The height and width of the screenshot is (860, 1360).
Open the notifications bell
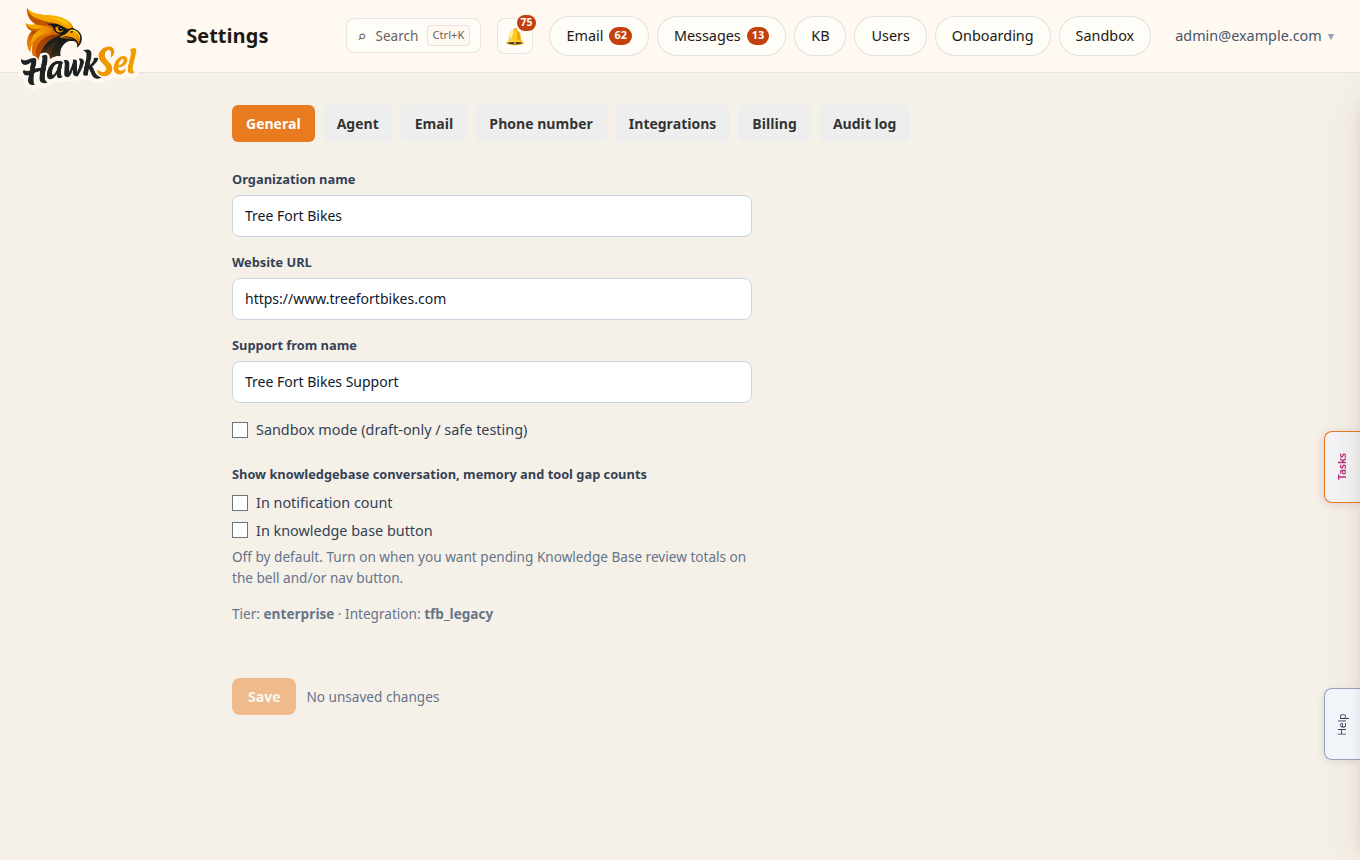pyautogui.click(x=515, y=36)
